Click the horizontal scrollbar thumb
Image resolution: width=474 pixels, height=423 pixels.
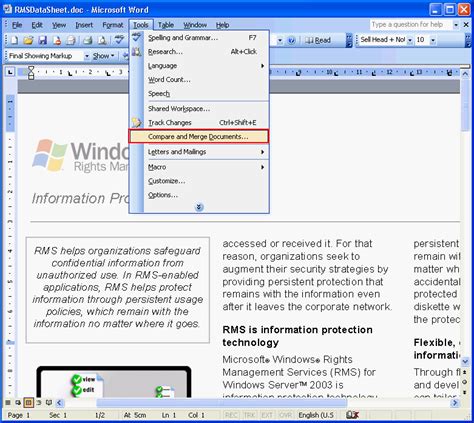(x=221, y=403)
